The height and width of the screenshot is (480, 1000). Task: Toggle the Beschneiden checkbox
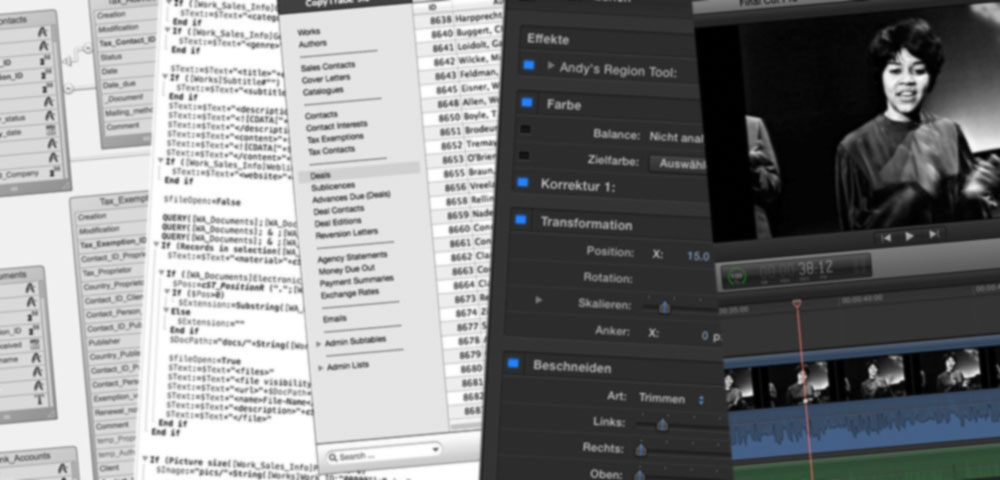[x=513, y=363]
